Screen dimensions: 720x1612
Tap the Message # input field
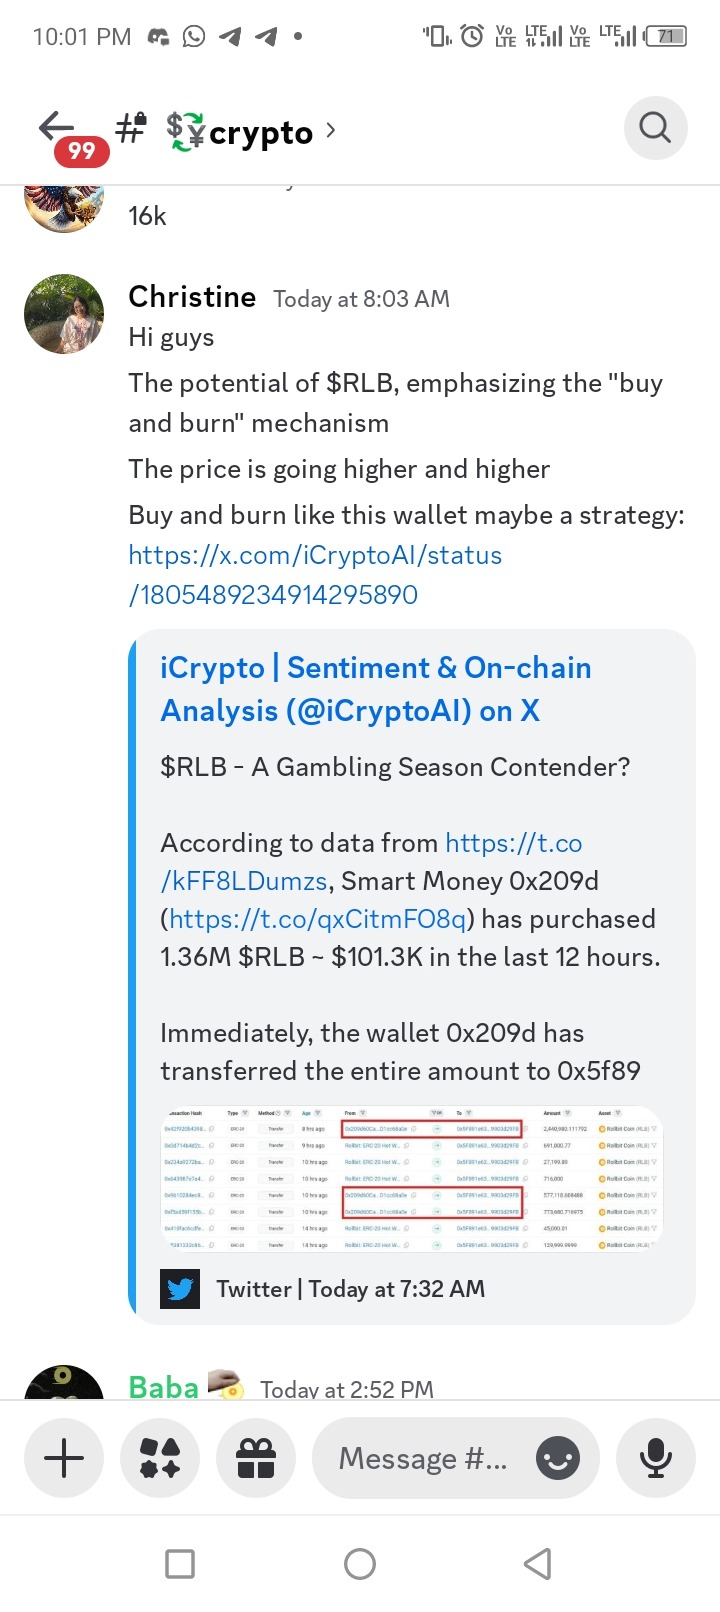(423, 1458)
